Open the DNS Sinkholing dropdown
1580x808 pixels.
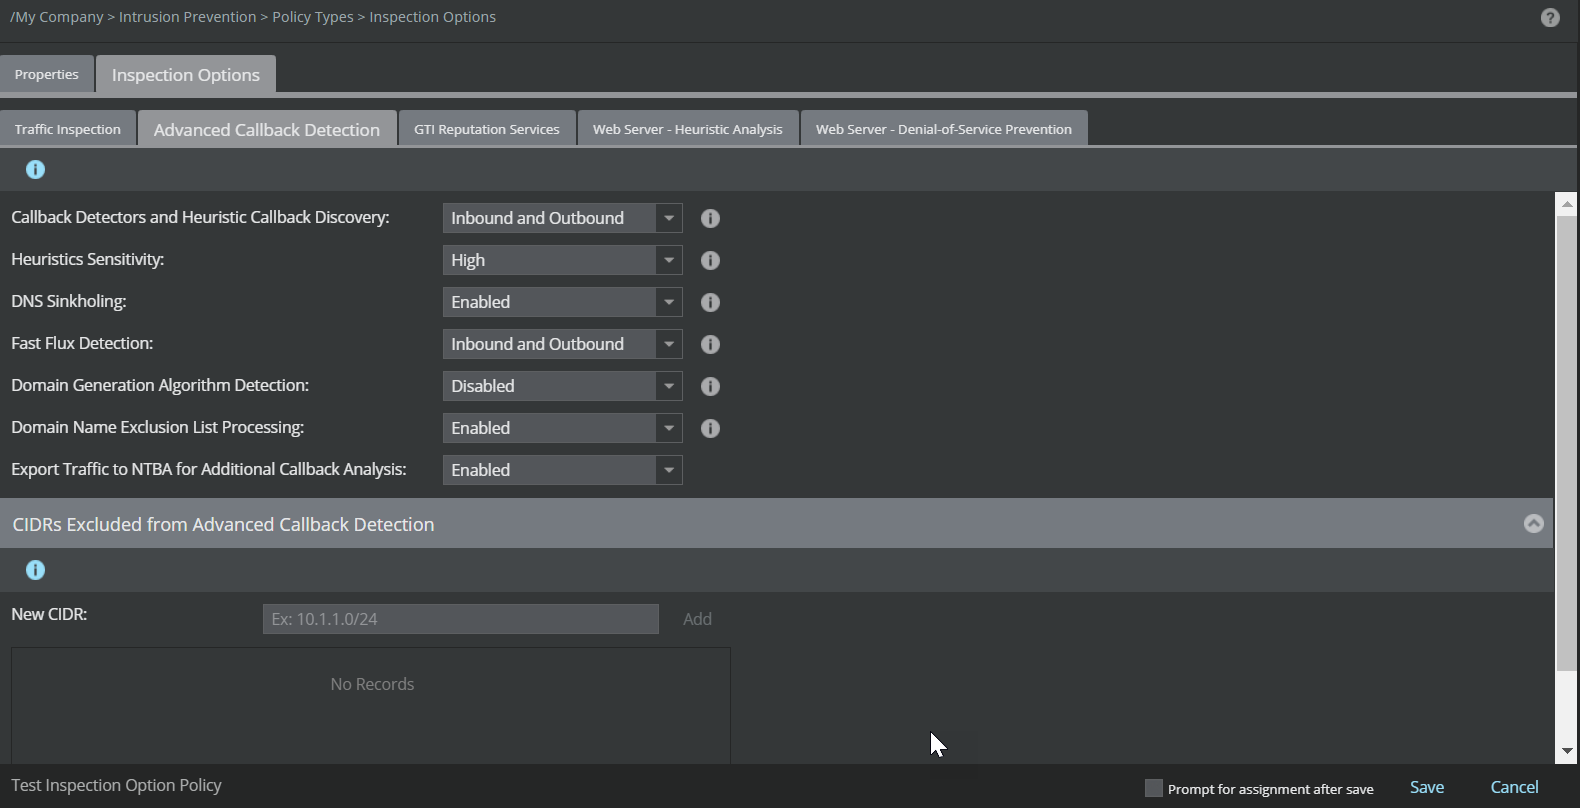(x=562, y=302)
